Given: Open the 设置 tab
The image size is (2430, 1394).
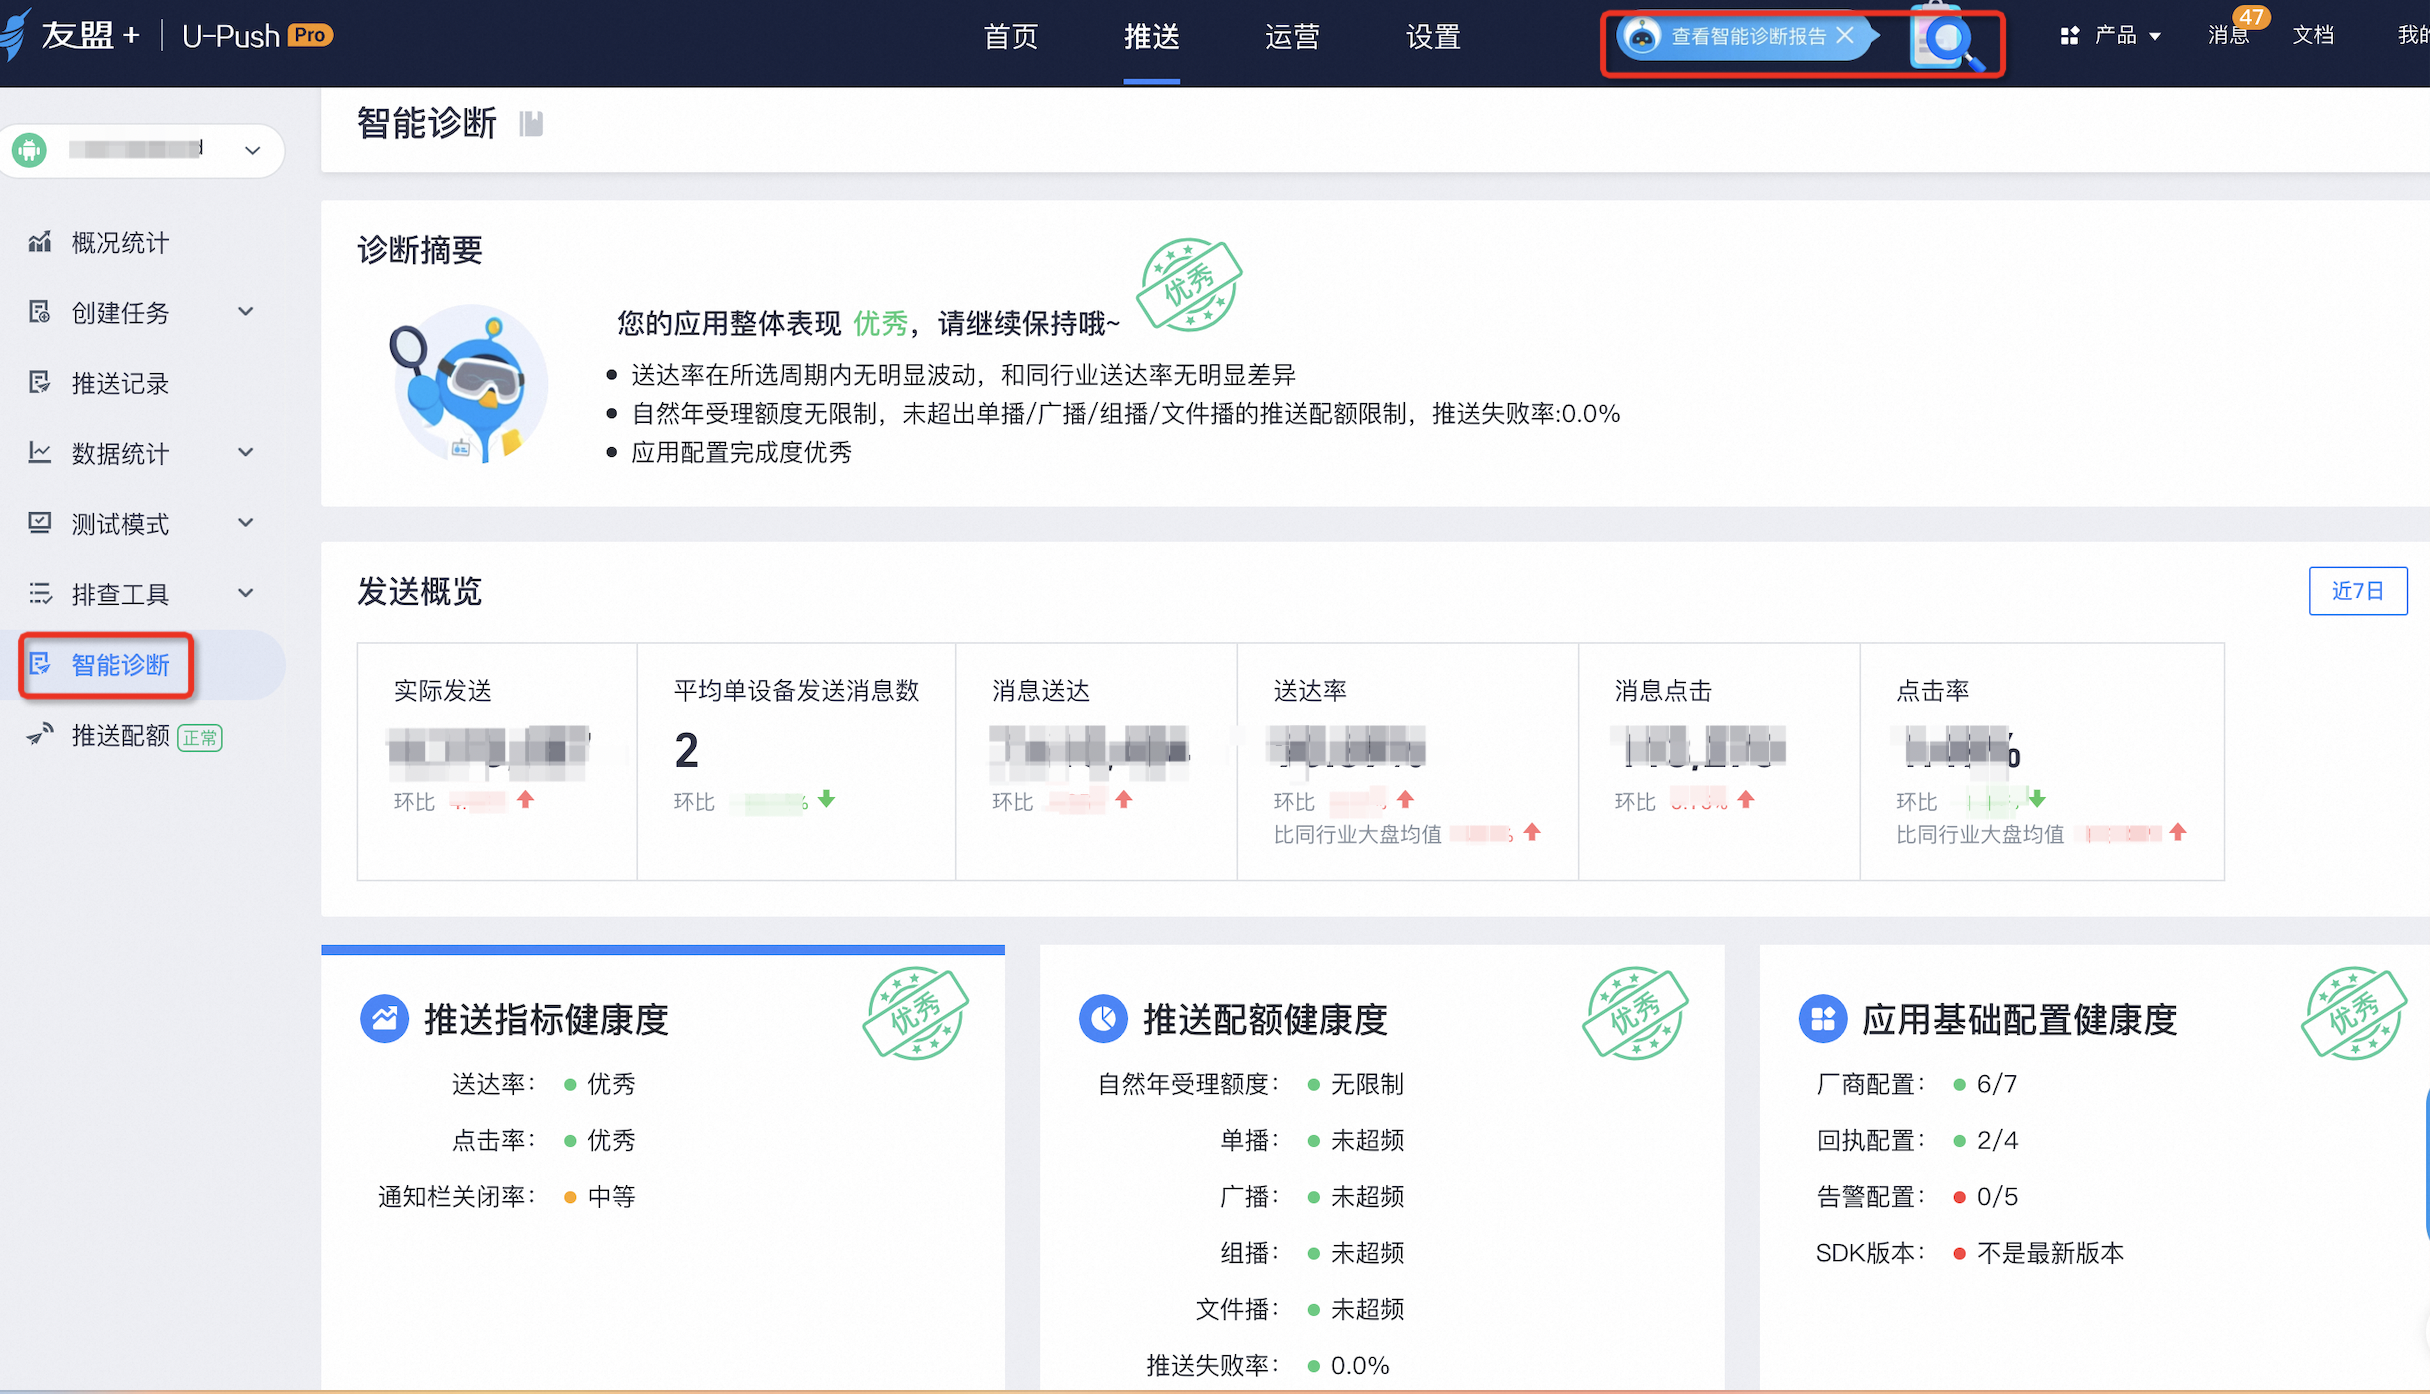Looking at the screenshot, I should (1433, 37).
